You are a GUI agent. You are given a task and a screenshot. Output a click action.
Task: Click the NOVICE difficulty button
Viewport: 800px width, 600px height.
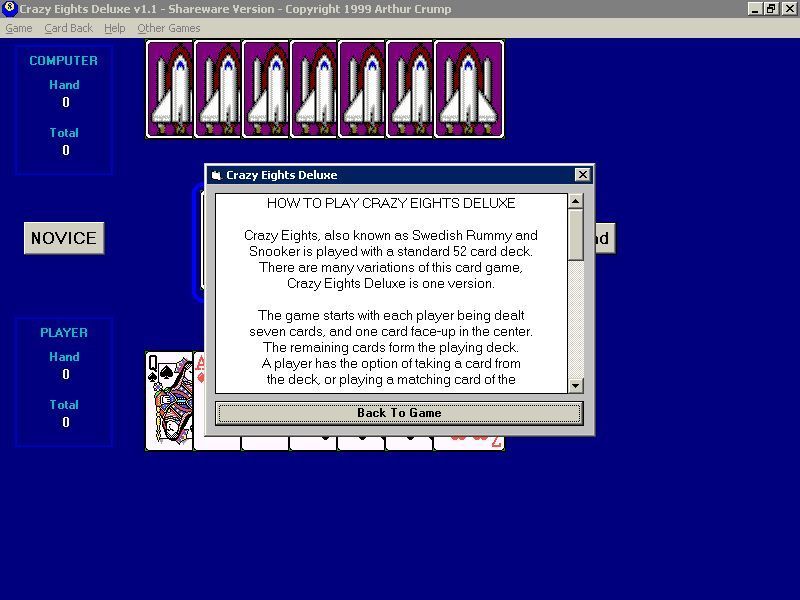coord(63,238)
